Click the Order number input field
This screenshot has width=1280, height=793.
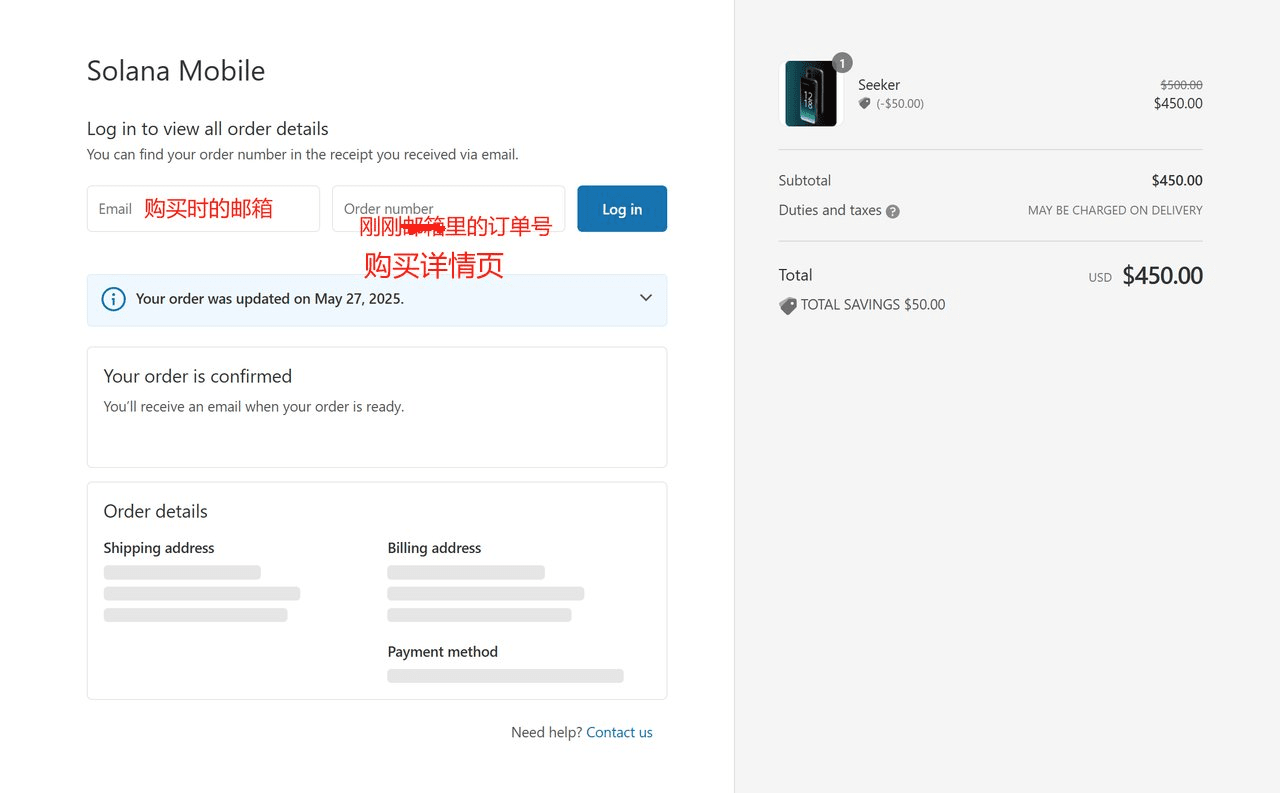click(x=448, y=209)
